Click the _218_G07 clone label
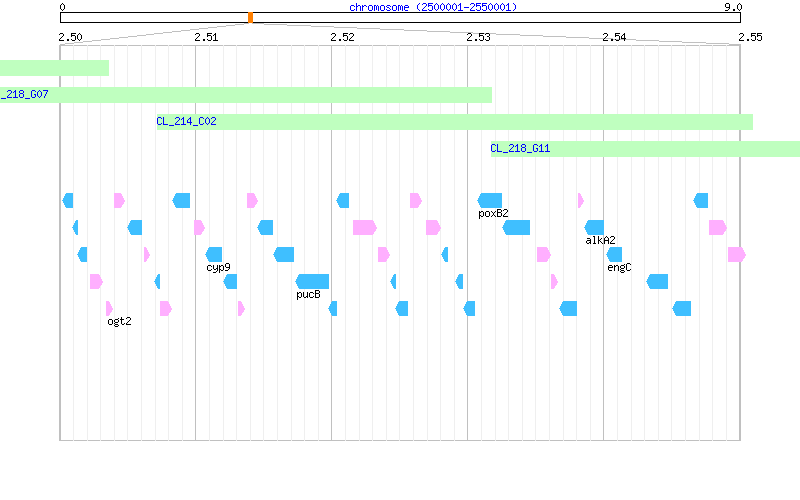The image size is (800, 500). click(x=24, y=94)
